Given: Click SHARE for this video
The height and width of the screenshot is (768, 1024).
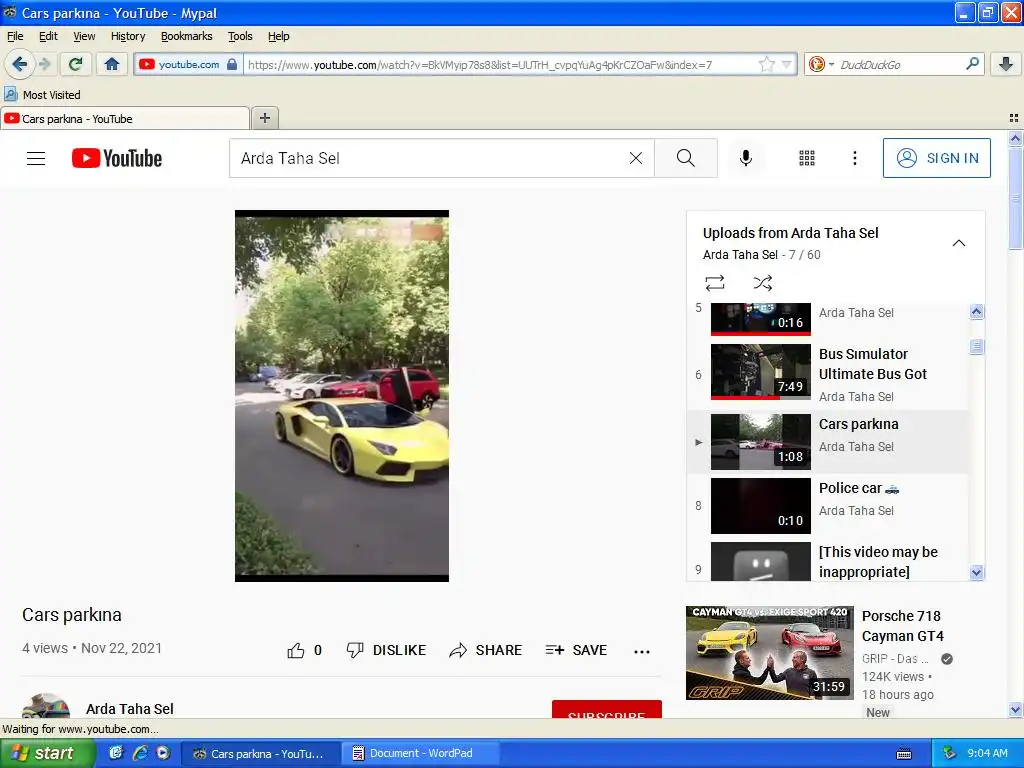Looking at the screenshot, I should pos(486,650).
